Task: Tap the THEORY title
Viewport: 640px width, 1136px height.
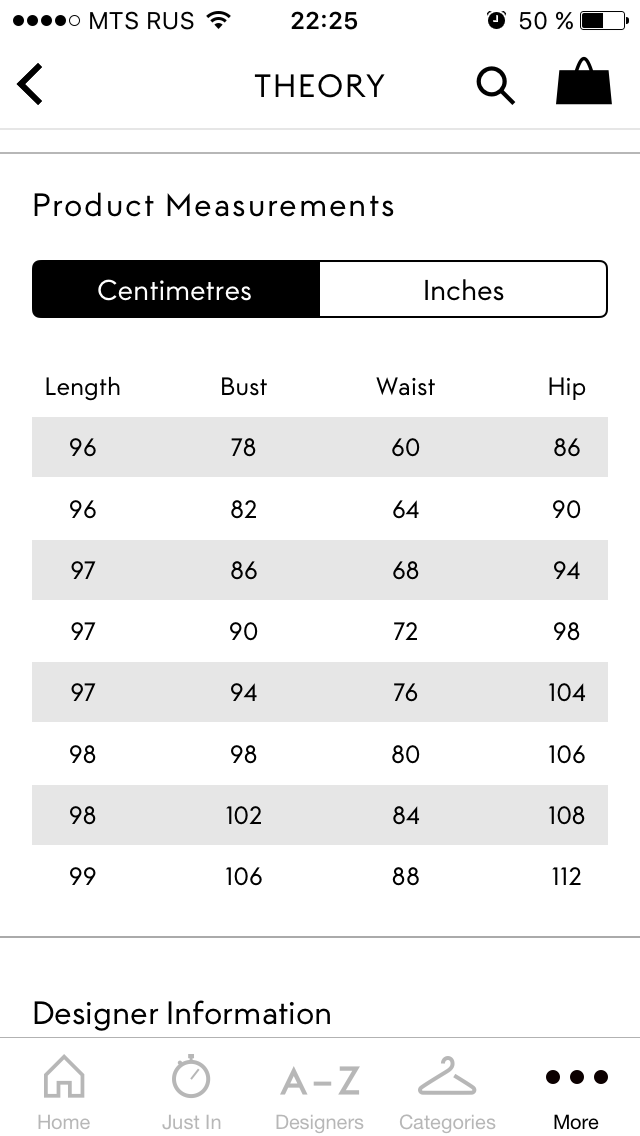Action: pos(320,85)
